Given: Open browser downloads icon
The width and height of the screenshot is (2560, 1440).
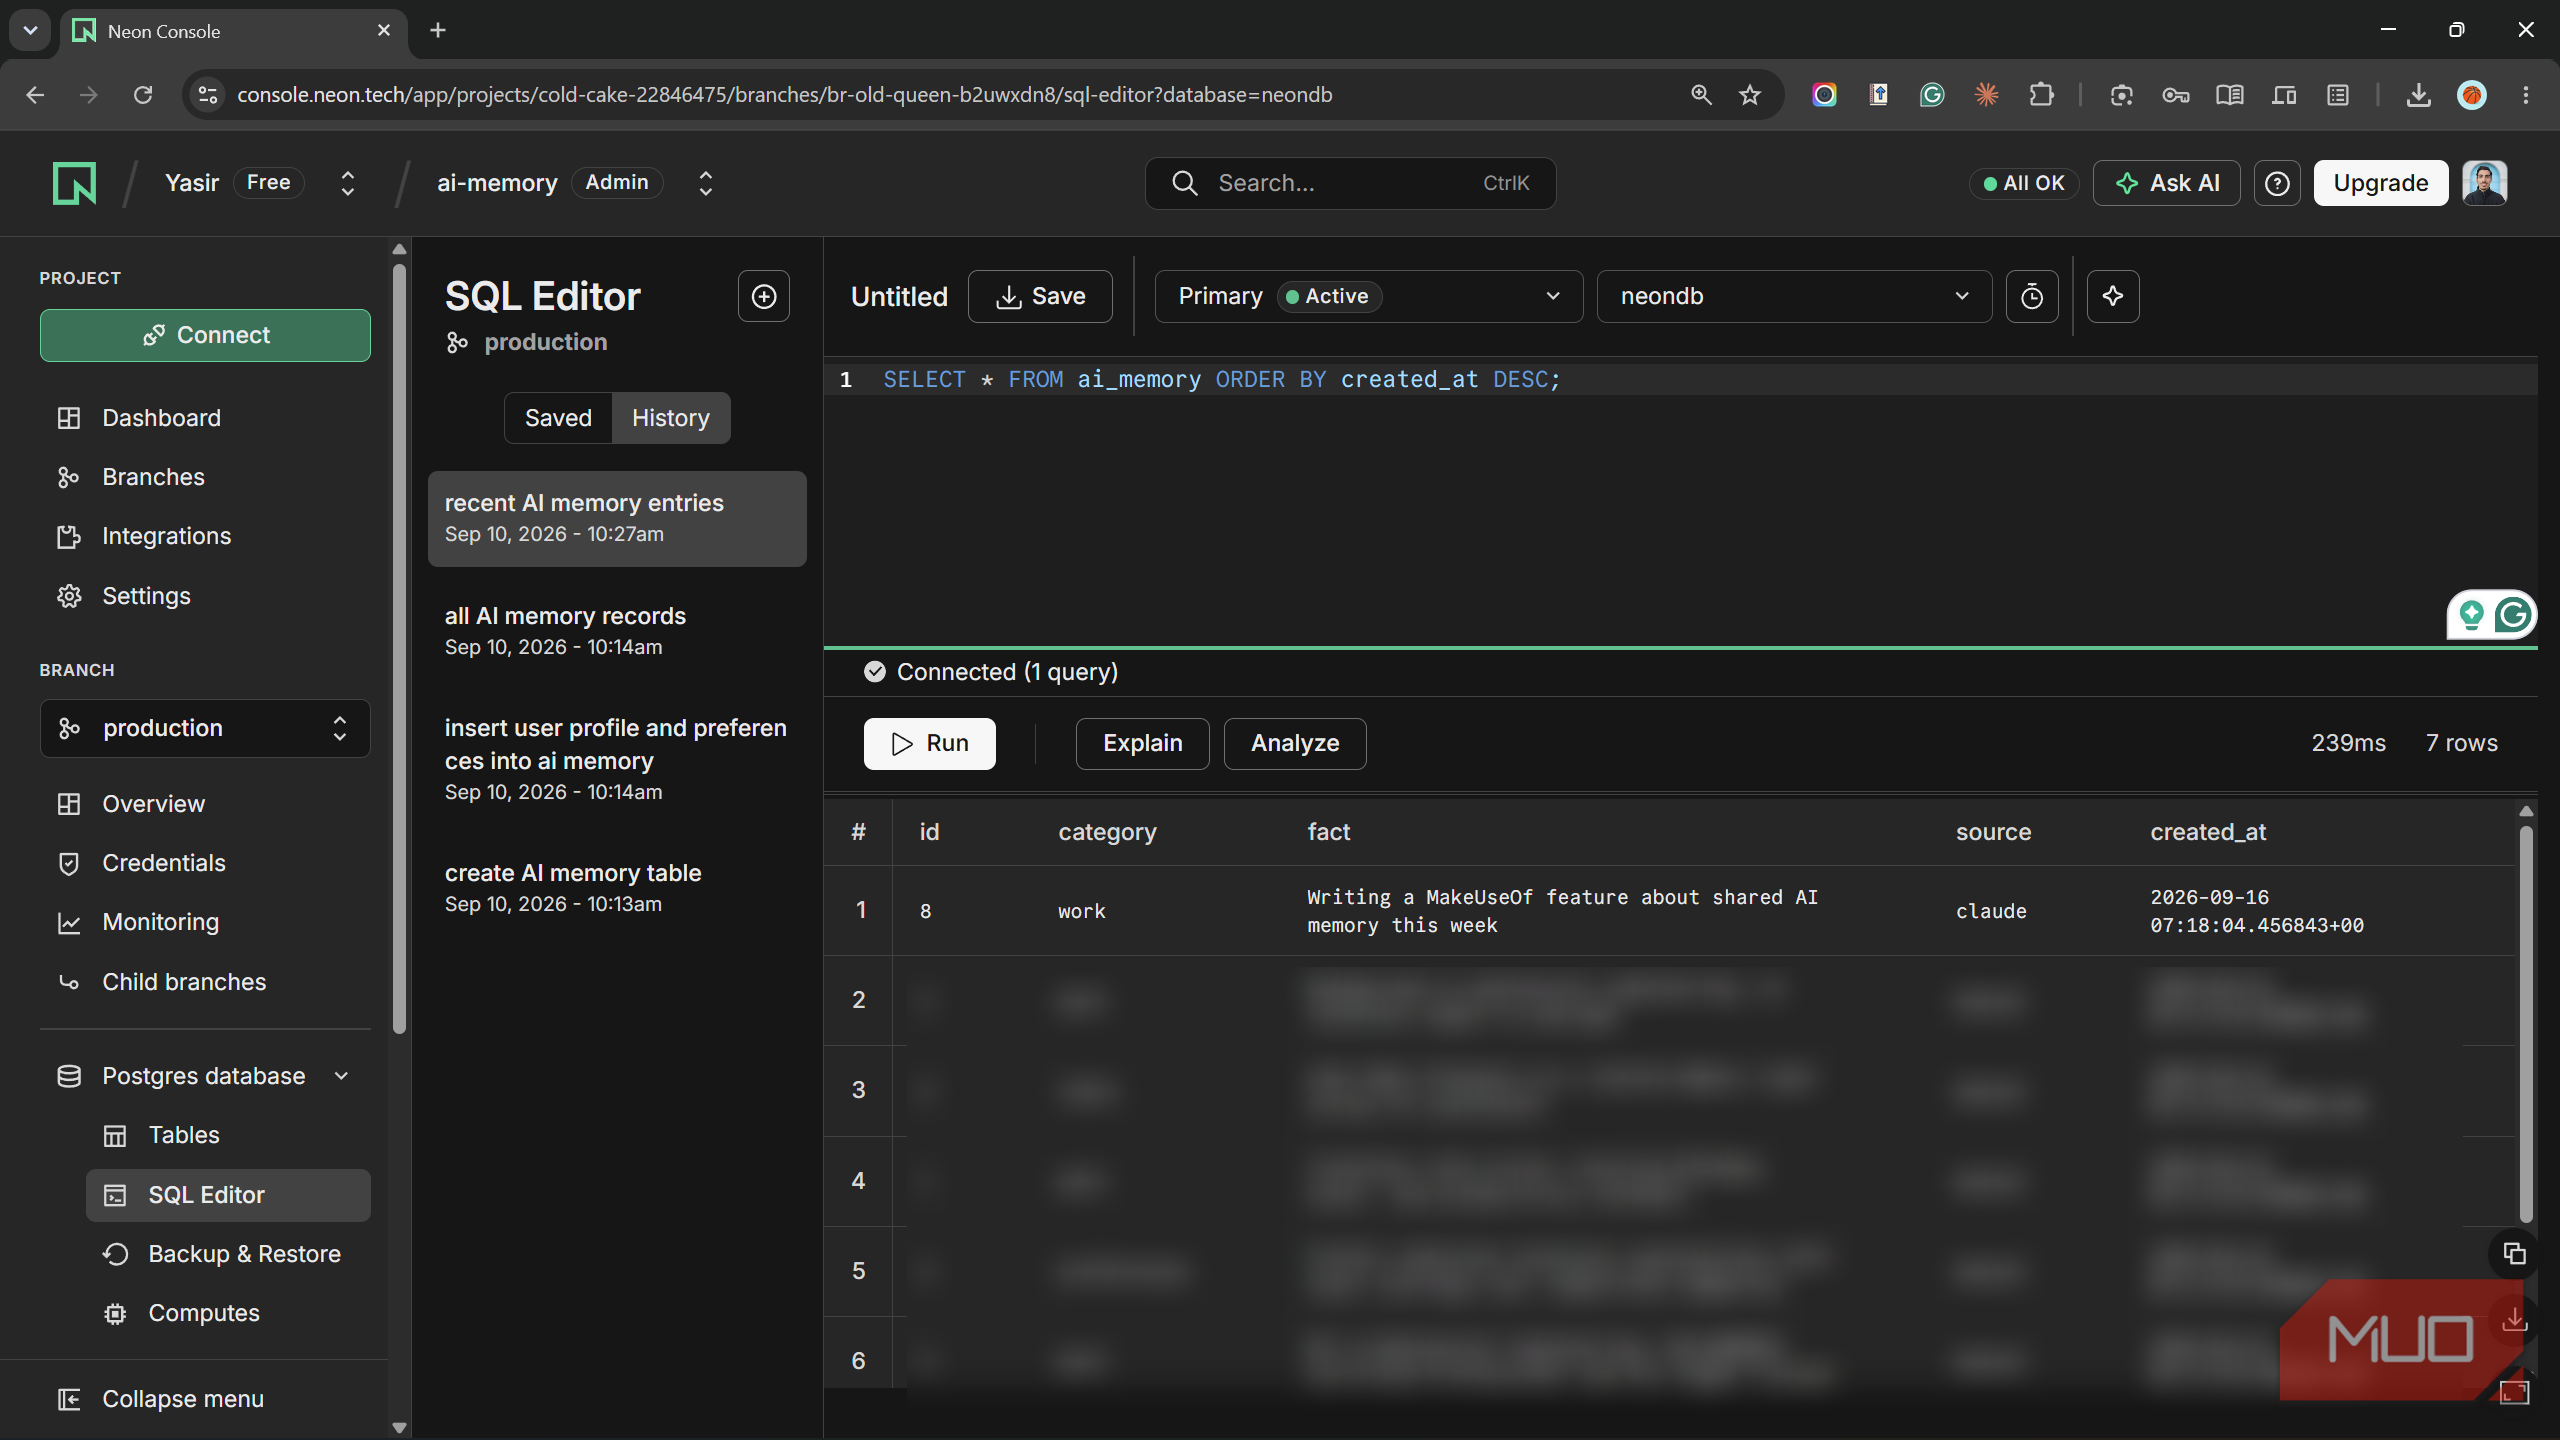Looking at the screenshot, I should pos(2418,95).
